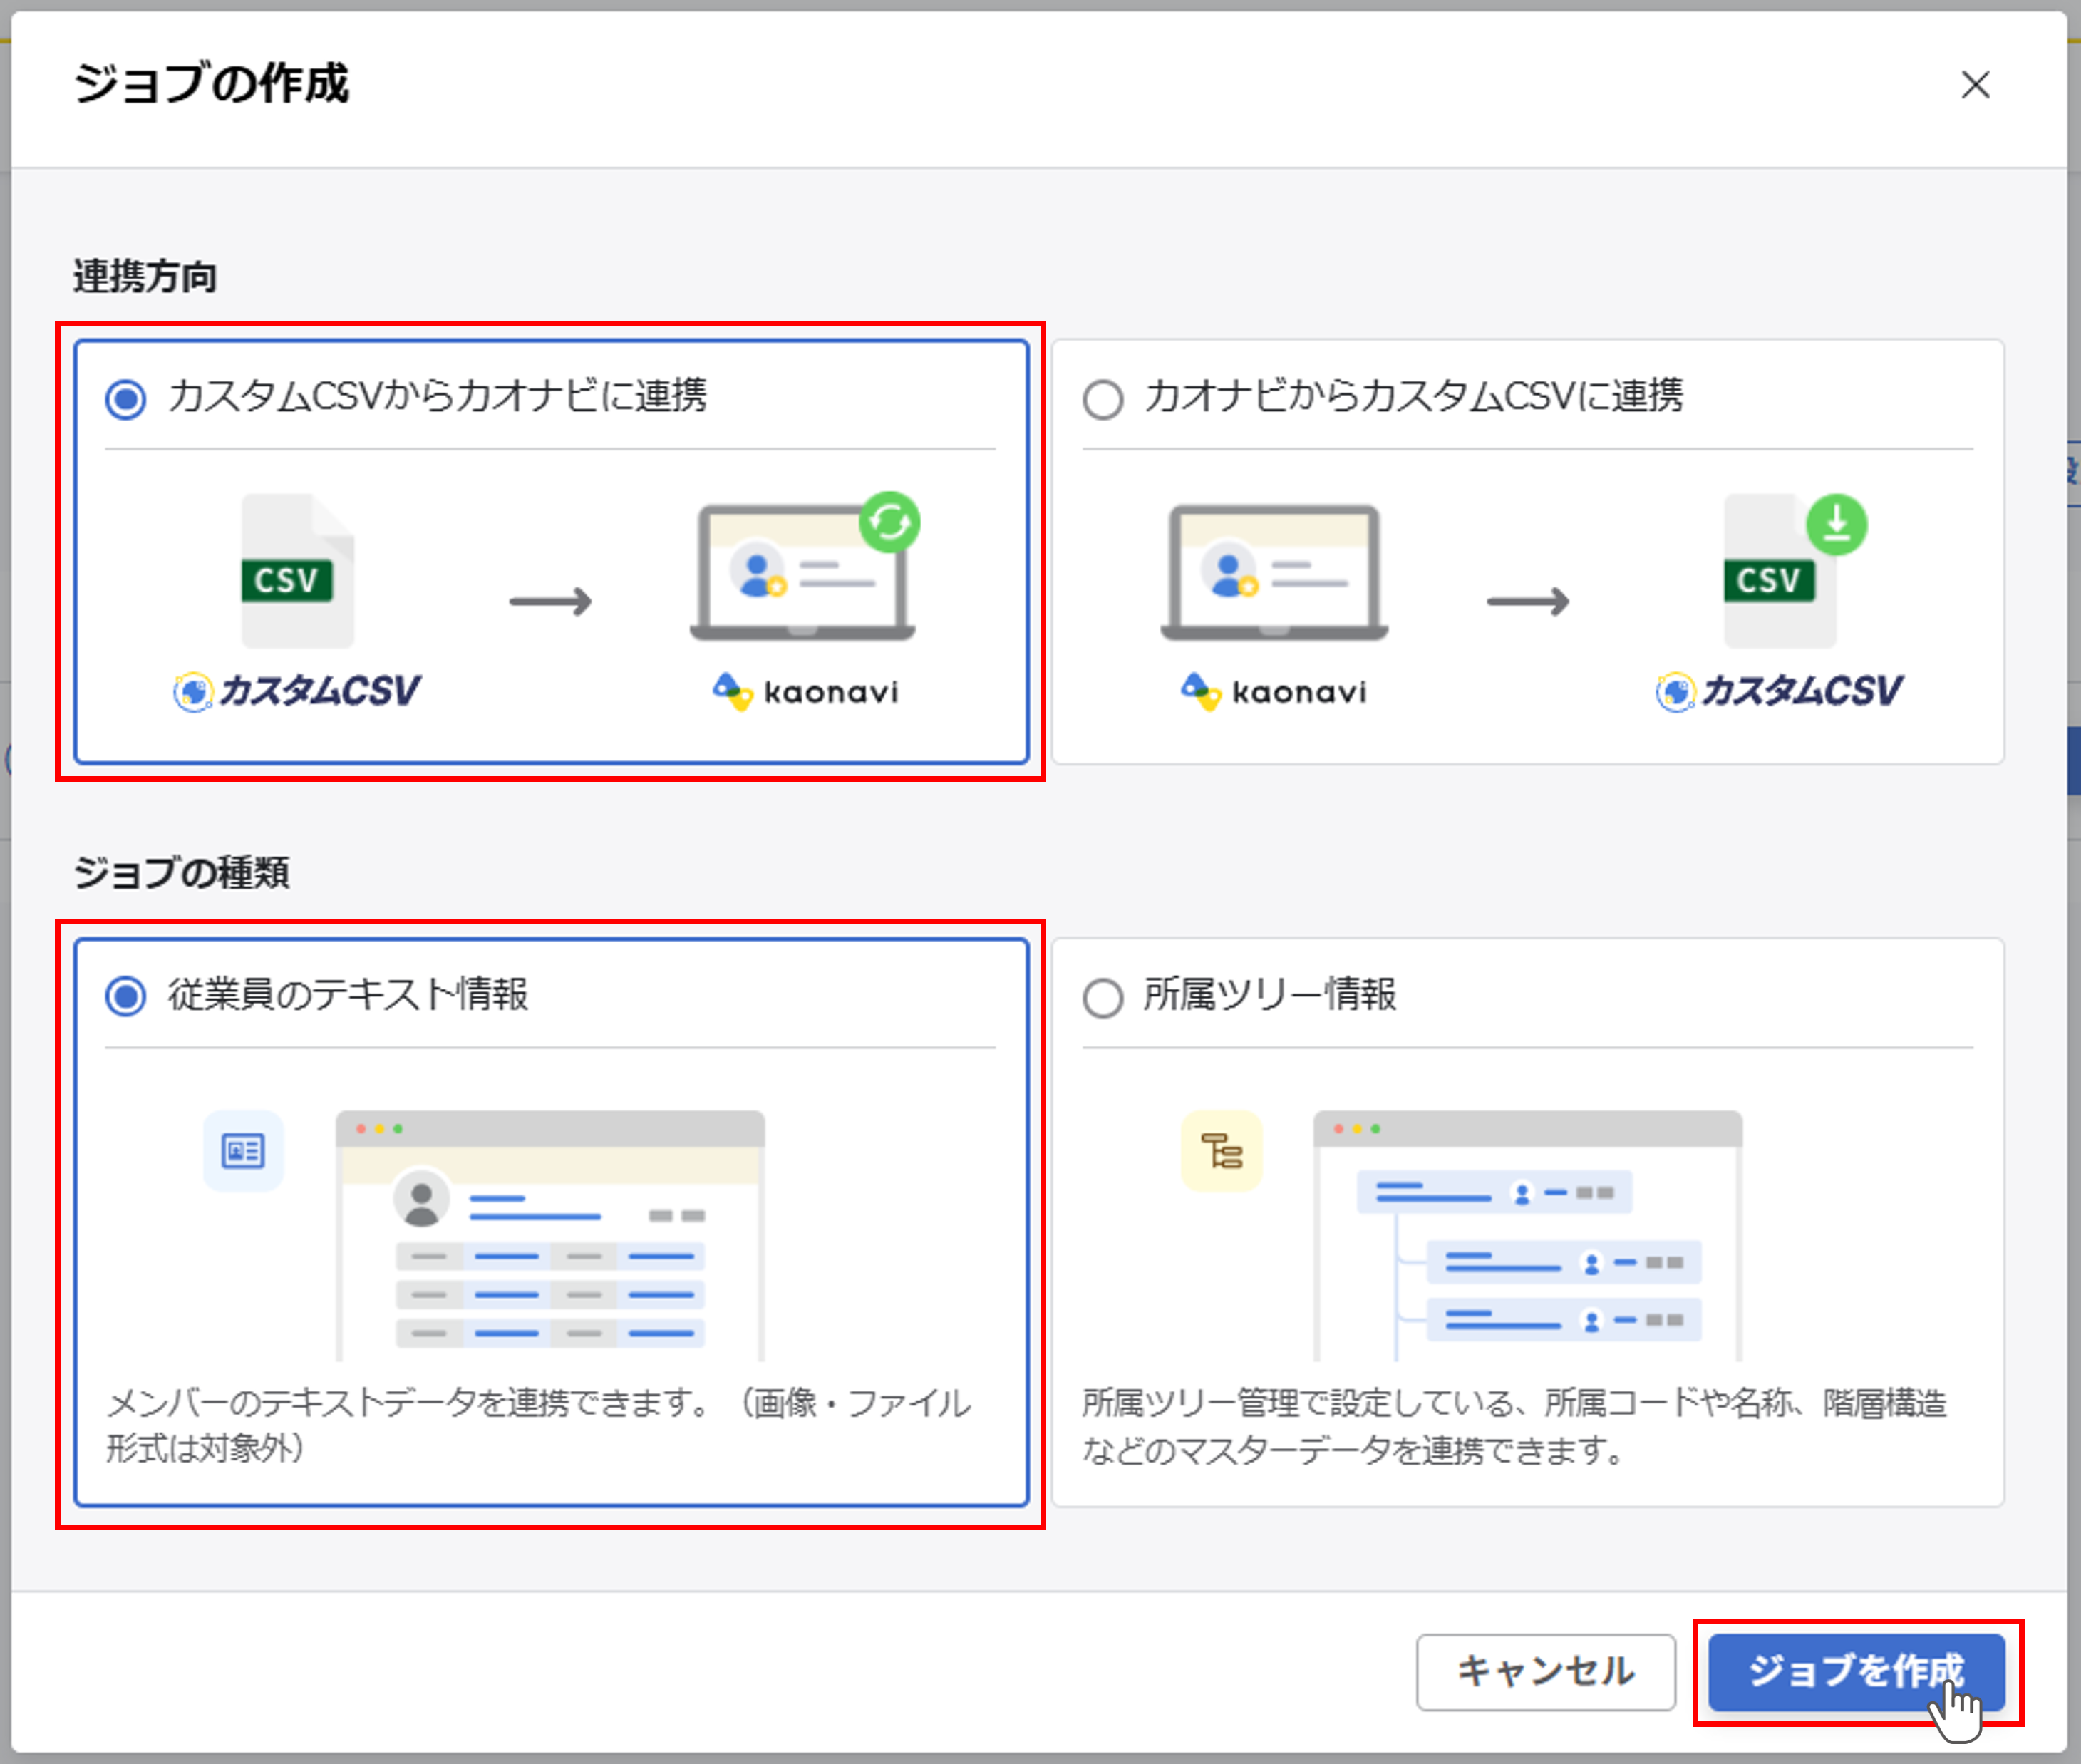Click the employee text info preview illustration
2081x1764 pixels.
550,1235
